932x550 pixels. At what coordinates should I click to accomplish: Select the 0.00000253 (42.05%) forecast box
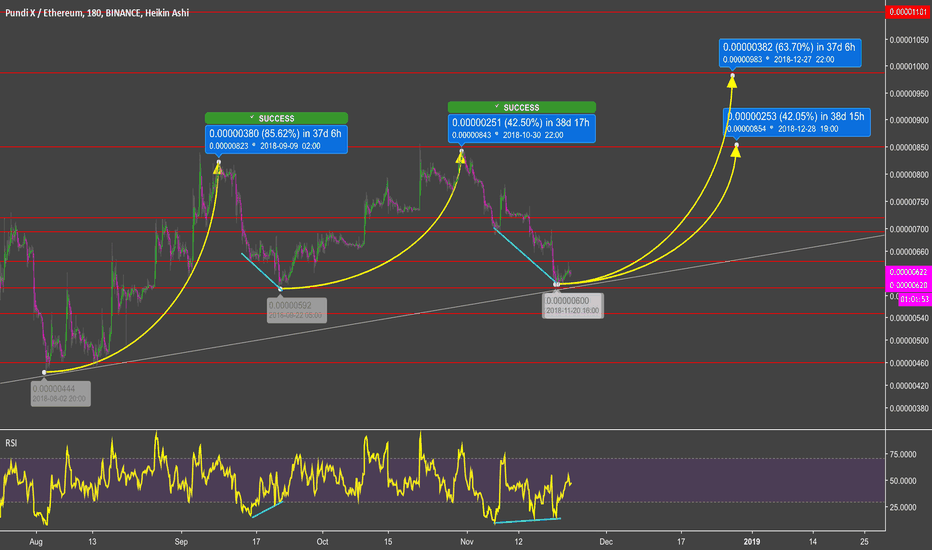796,122
